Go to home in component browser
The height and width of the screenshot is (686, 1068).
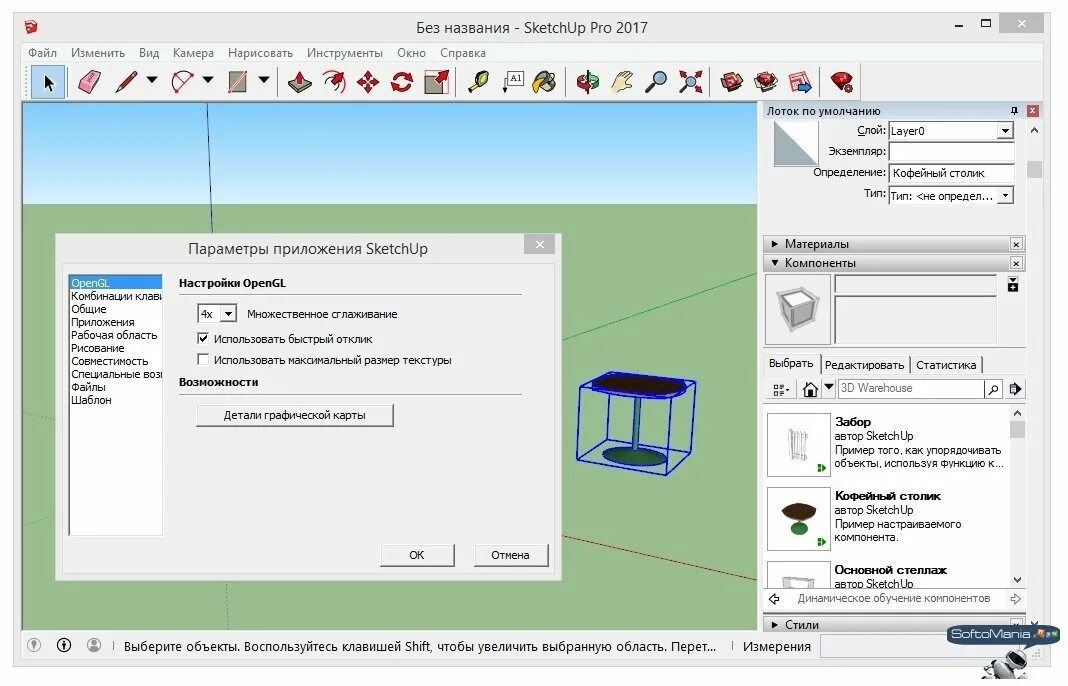811,389
